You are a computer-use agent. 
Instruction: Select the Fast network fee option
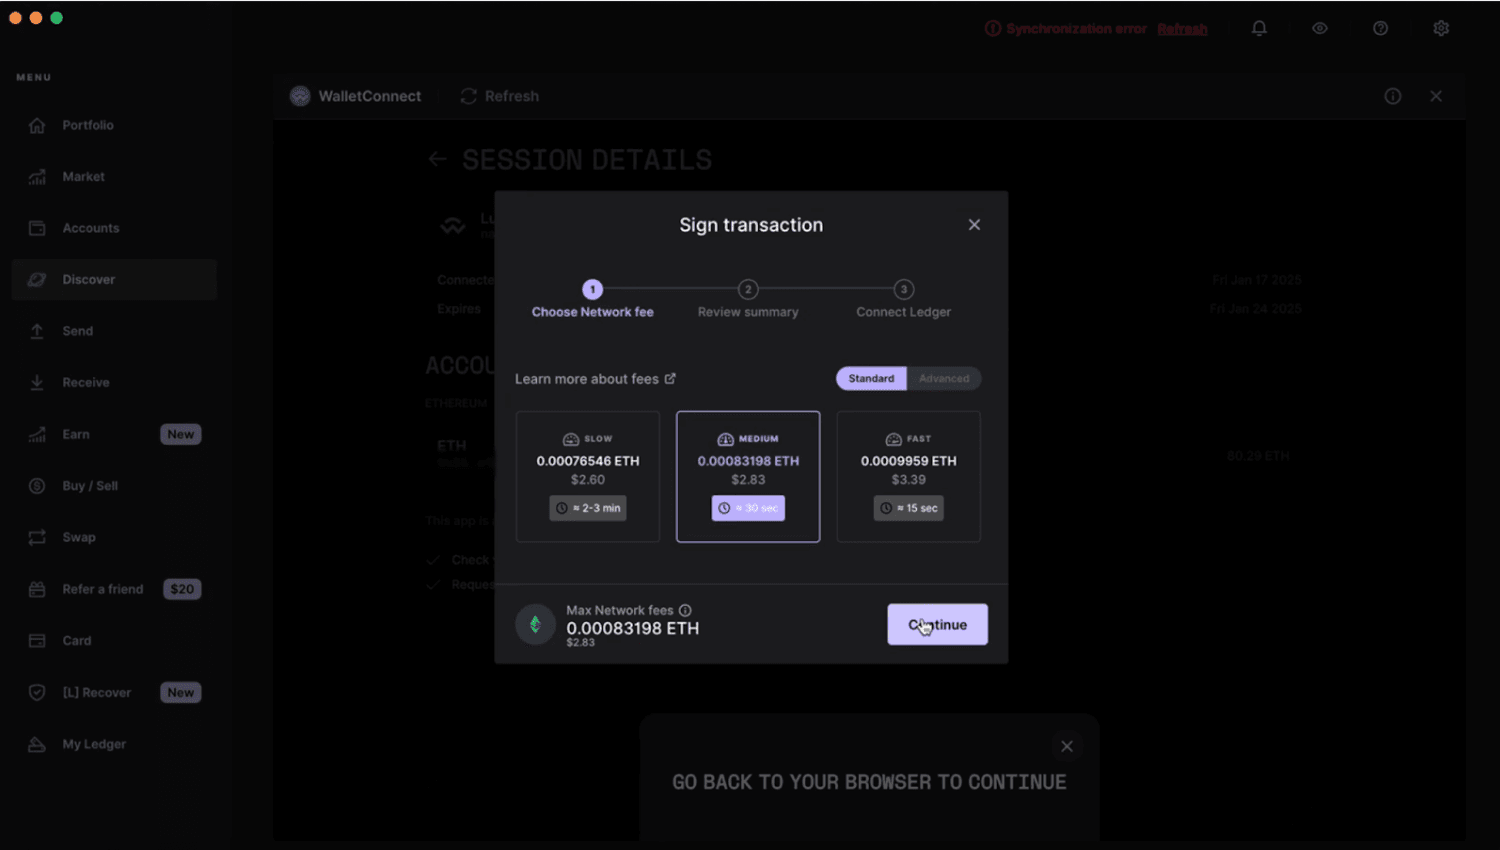pyautogui.click(x=908, y=476)
